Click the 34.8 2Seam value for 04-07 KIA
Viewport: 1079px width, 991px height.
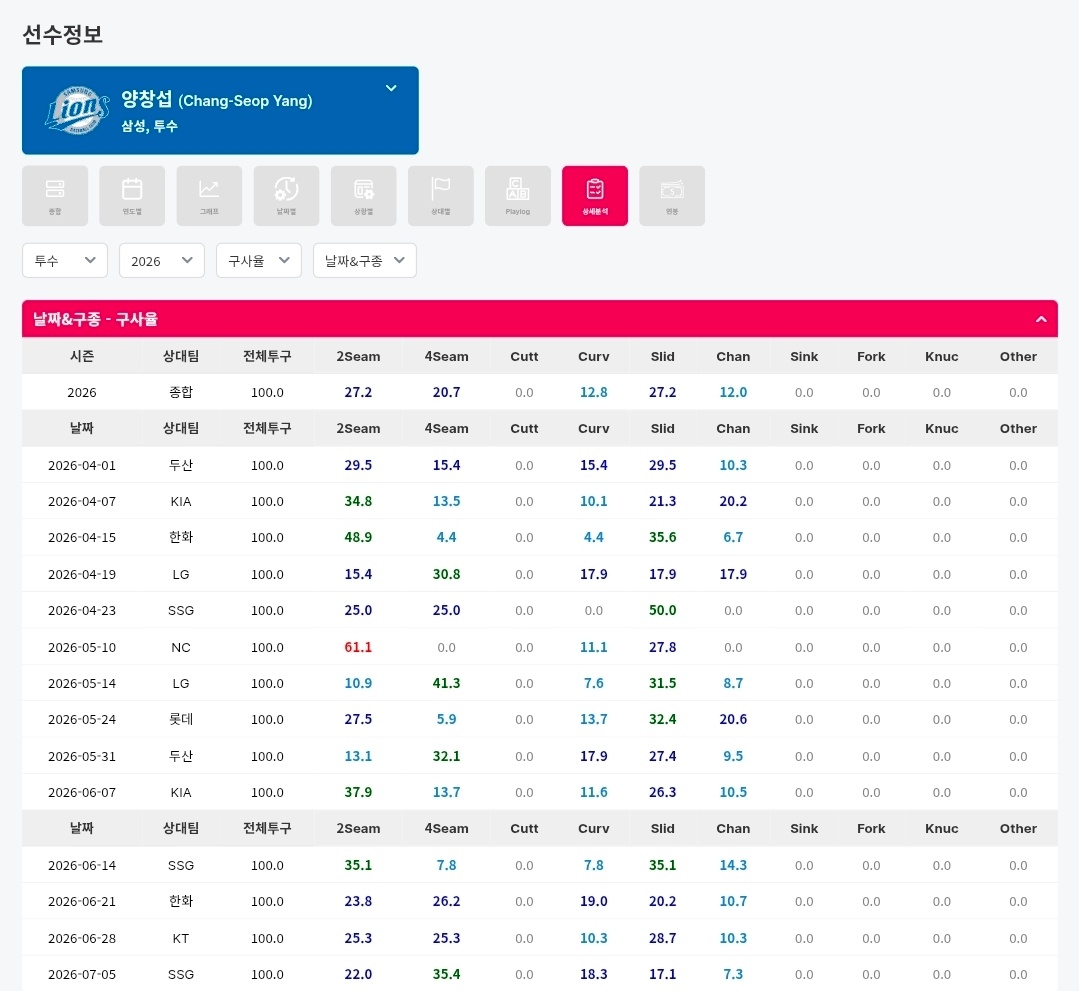click(359, 502)
